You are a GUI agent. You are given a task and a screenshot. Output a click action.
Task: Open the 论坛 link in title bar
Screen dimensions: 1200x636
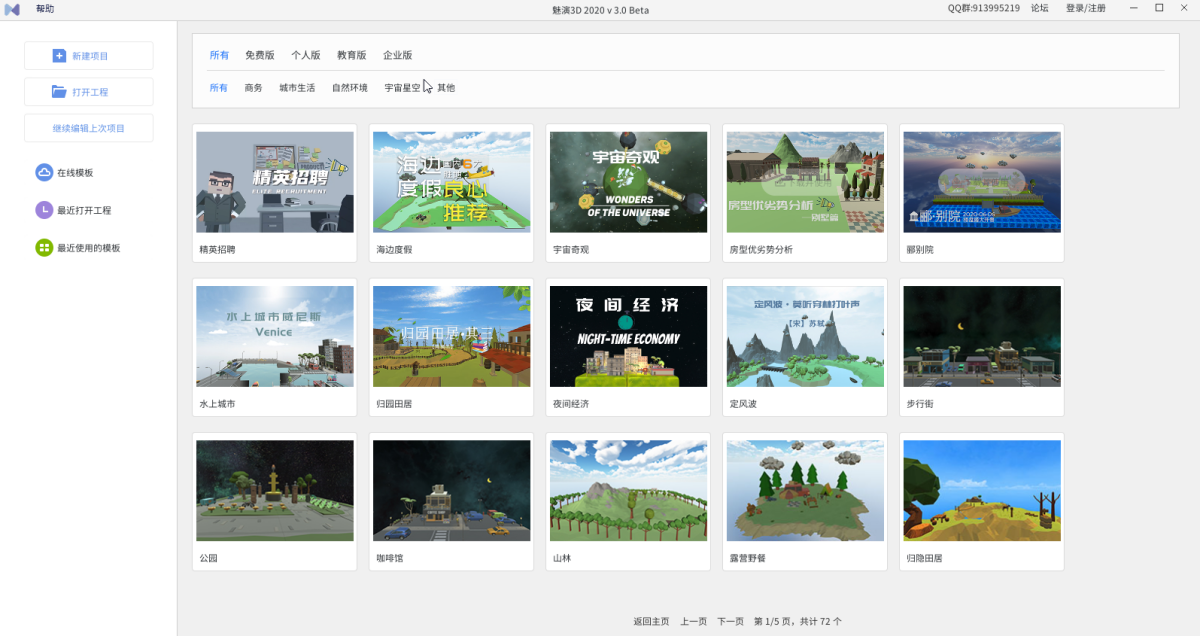[x=1039, y=8]
